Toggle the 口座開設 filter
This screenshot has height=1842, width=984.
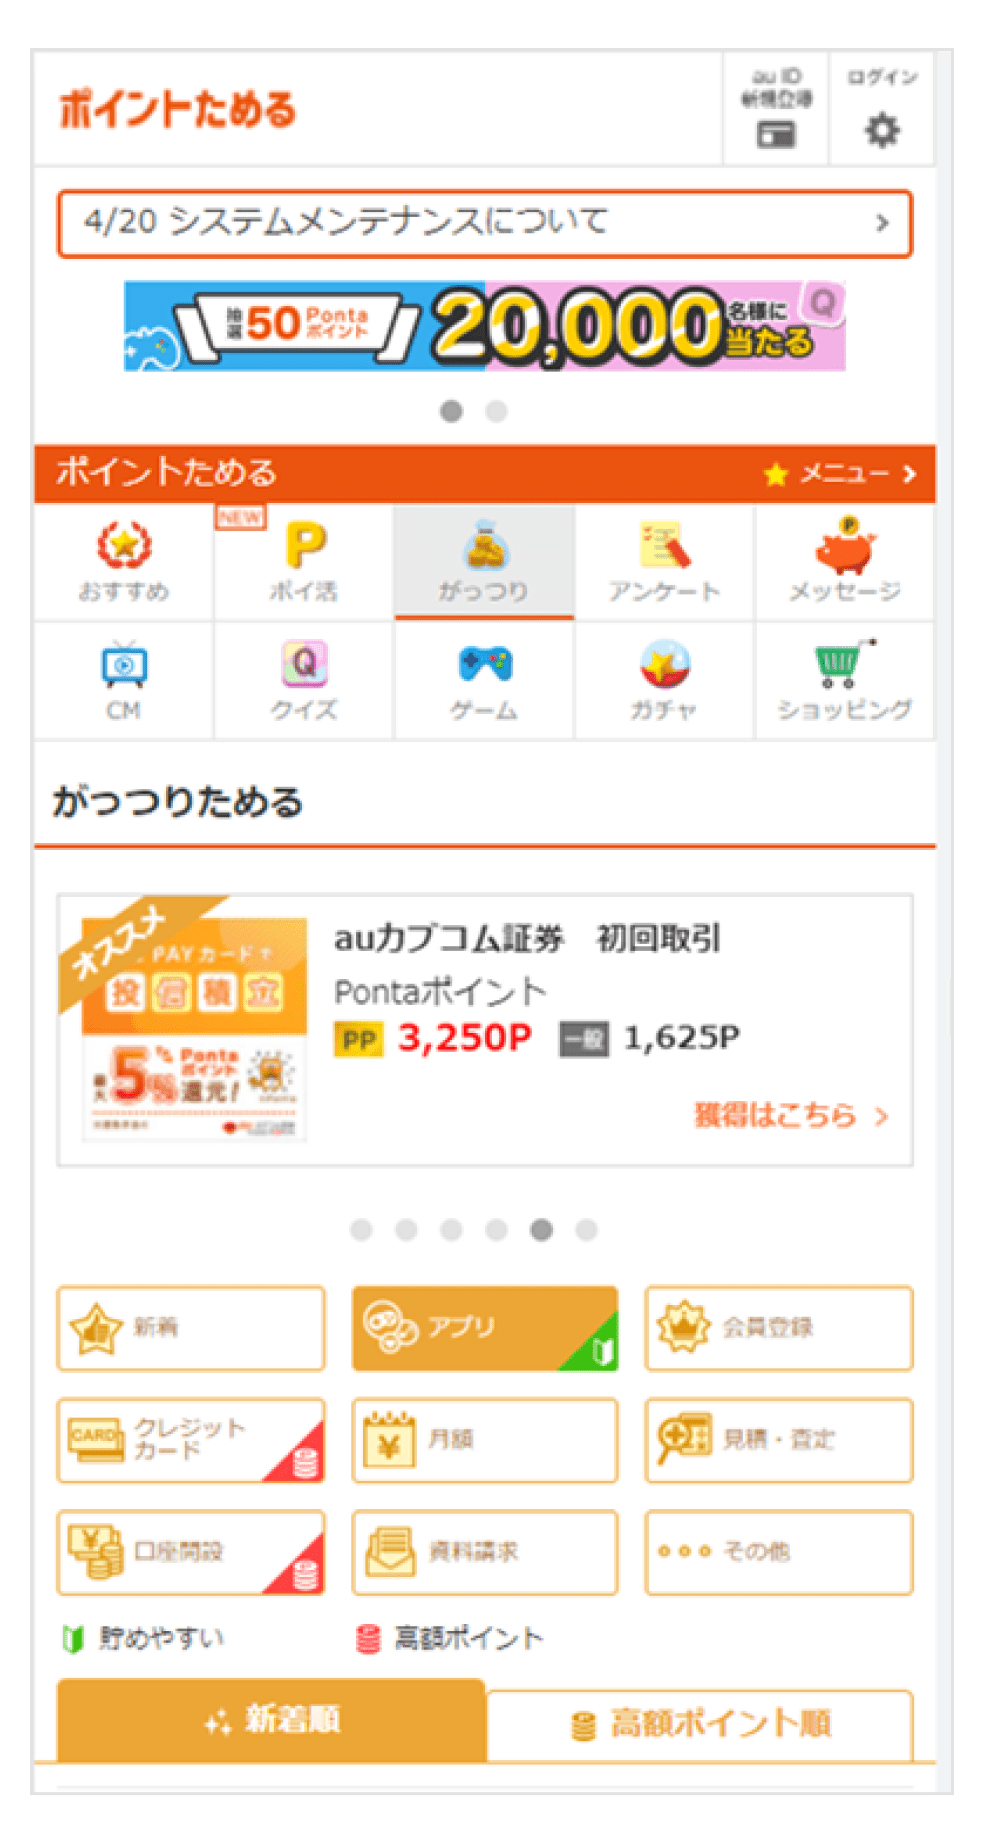point(191,1552)
